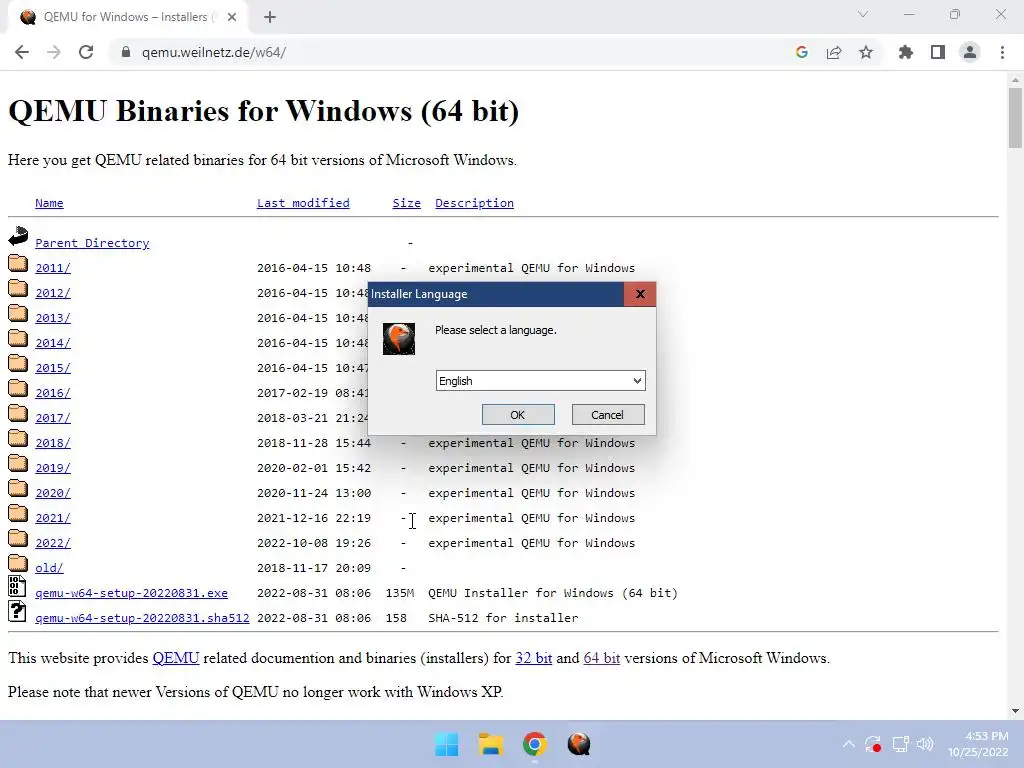Open File Explorer from the taskbar
Viewport: 1024px width, 768px height.
click(490, 744)
